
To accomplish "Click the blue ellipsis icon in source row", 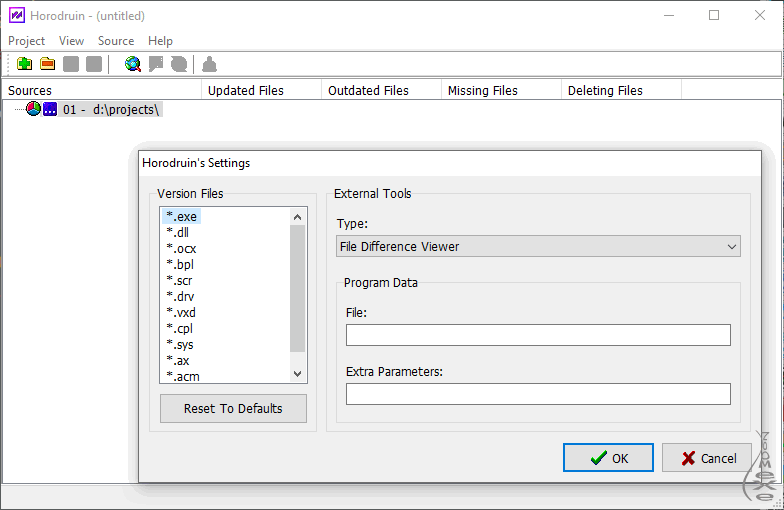I will (x=50, y=109).
